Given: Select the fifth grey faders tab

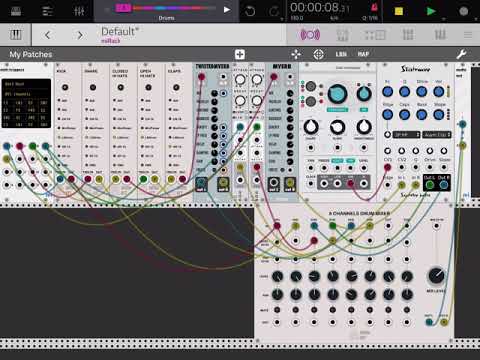Looking at the screenshot, I should (x=440, y=35).
